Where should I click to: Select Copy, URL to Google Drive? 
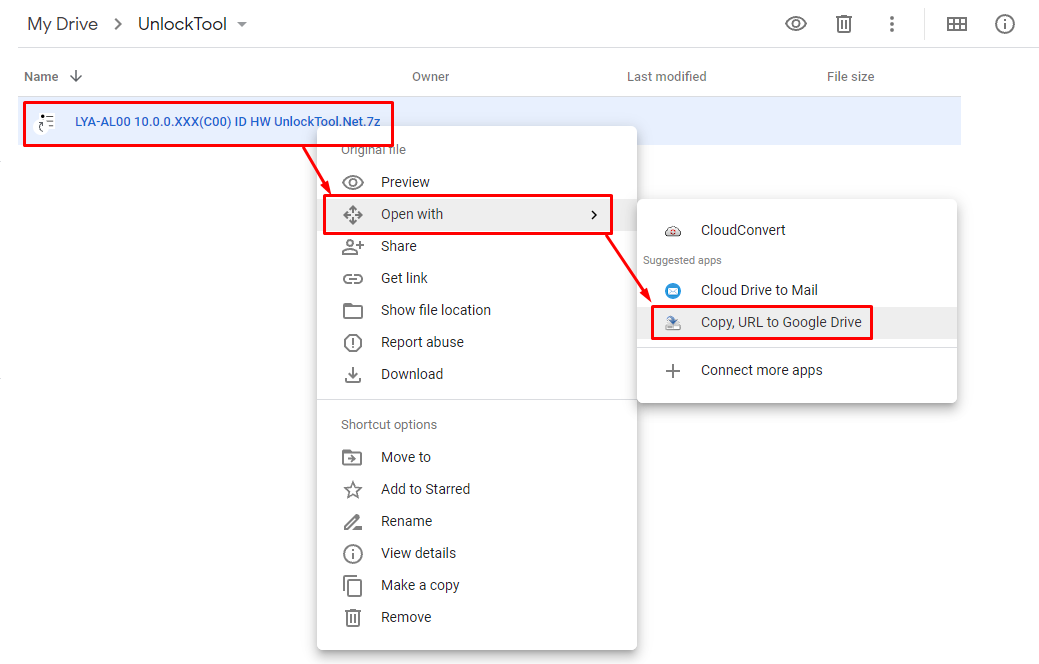[796, 323]
